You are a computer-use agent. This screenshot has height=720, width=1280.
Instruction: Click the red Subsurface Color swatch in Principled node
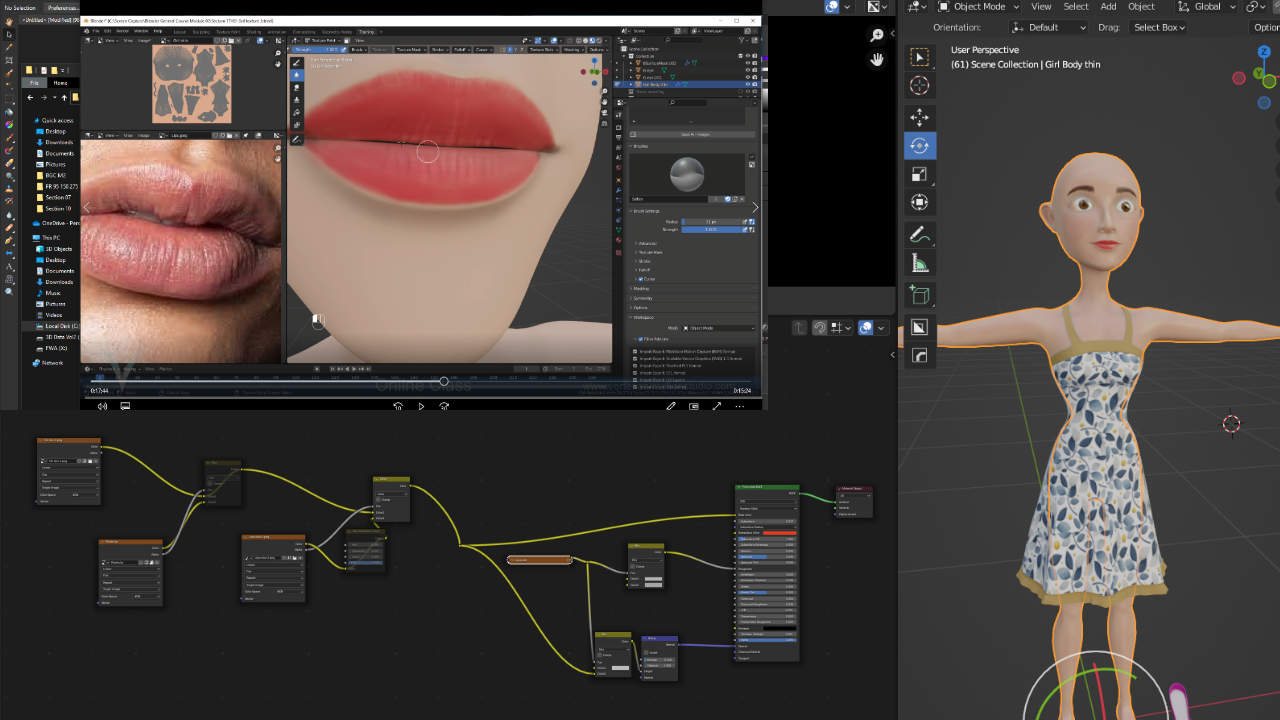780,533
